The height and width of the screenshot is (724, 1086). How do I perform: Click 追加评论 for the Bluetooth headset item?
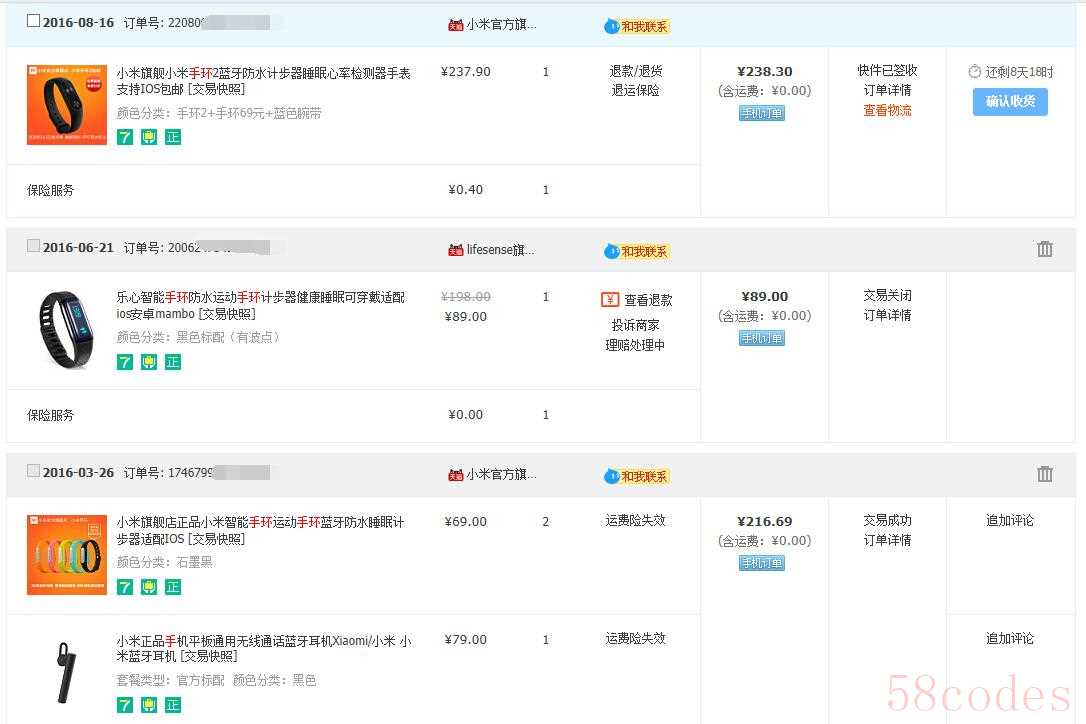pos(1010,639)
